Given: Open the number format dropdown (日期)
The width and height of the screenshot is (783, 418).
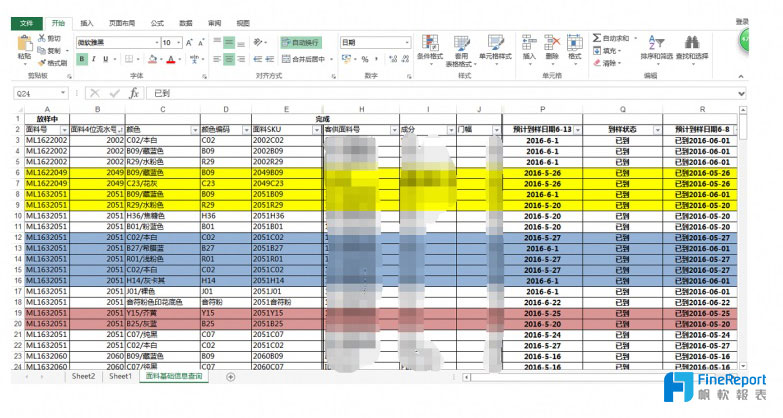Looking at the screenshot, I should pyautogui.click(x=407, y=43).
